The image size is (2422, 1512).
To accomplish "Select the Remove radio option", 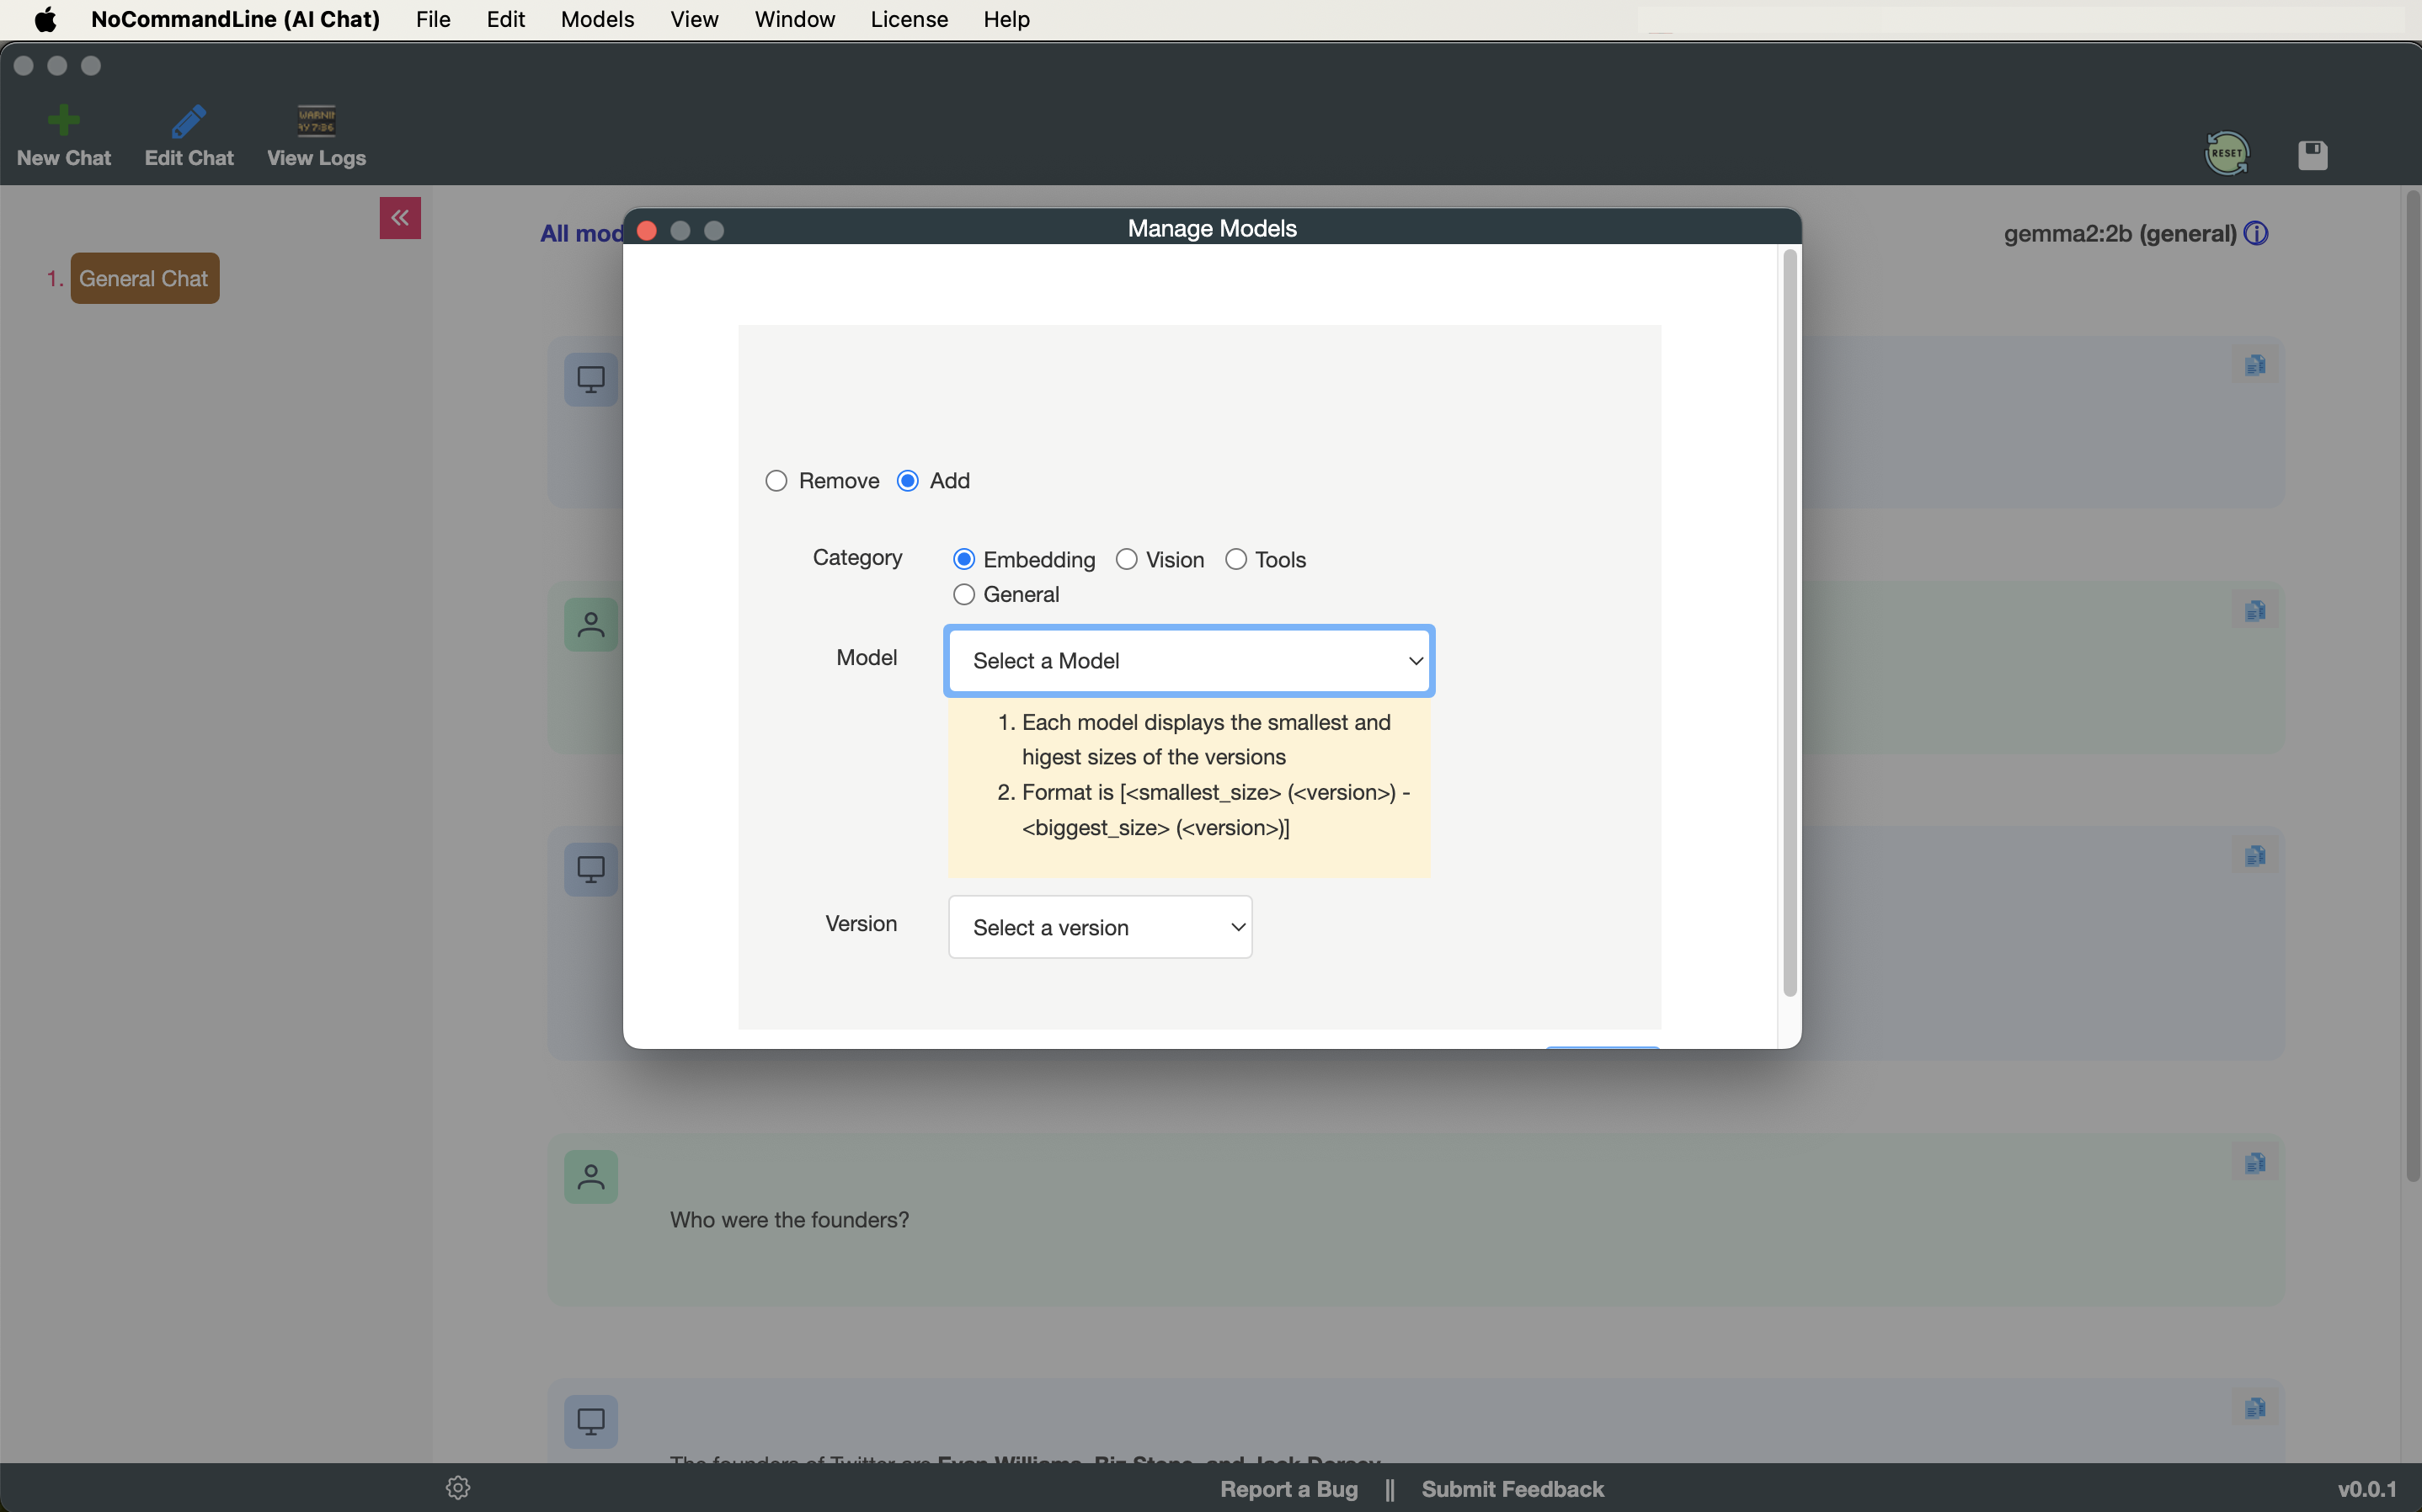I will tap(776, 481).
